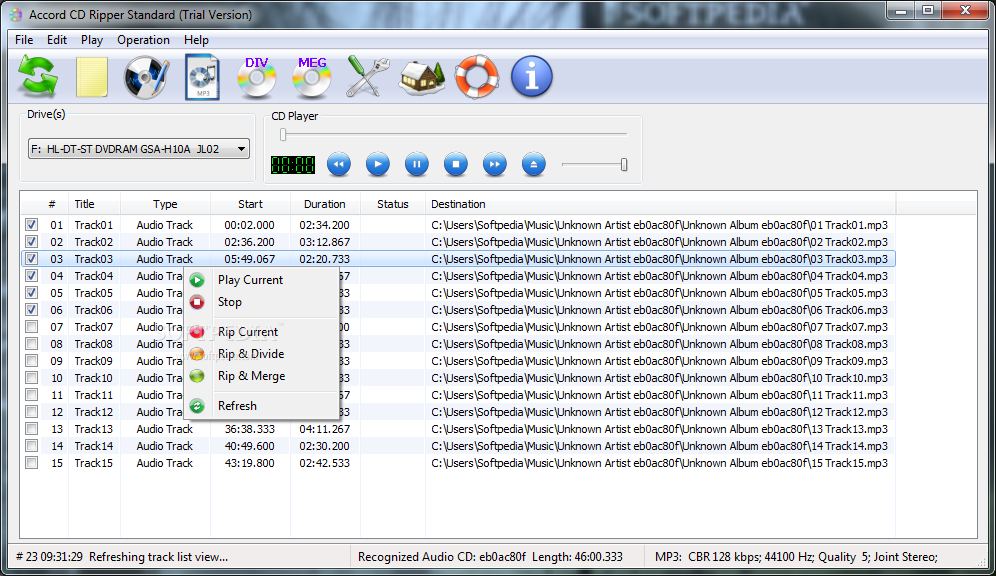
Task: Click the CD player volume slider handle
Action: click(x=624, y=164)
